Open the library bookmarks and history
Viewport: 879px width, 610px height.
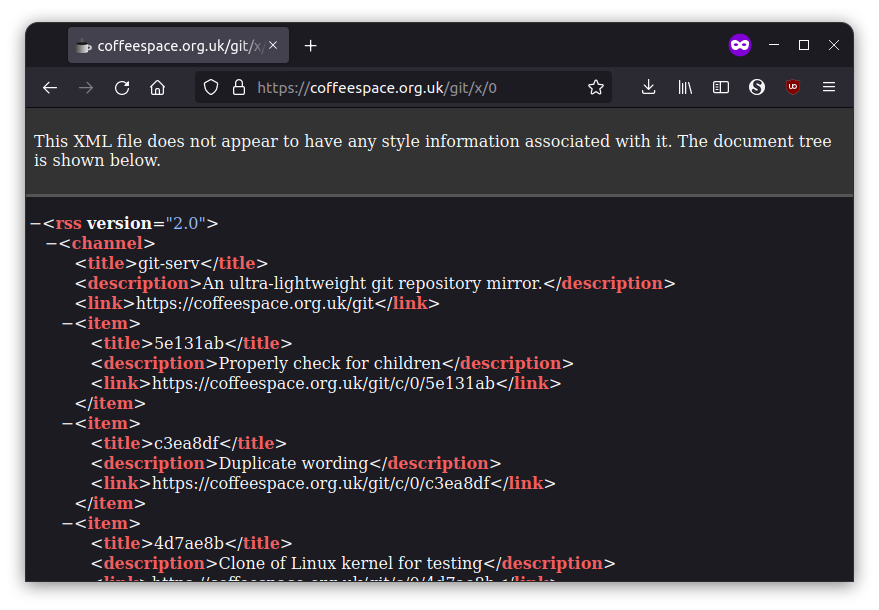coord(685,87)
